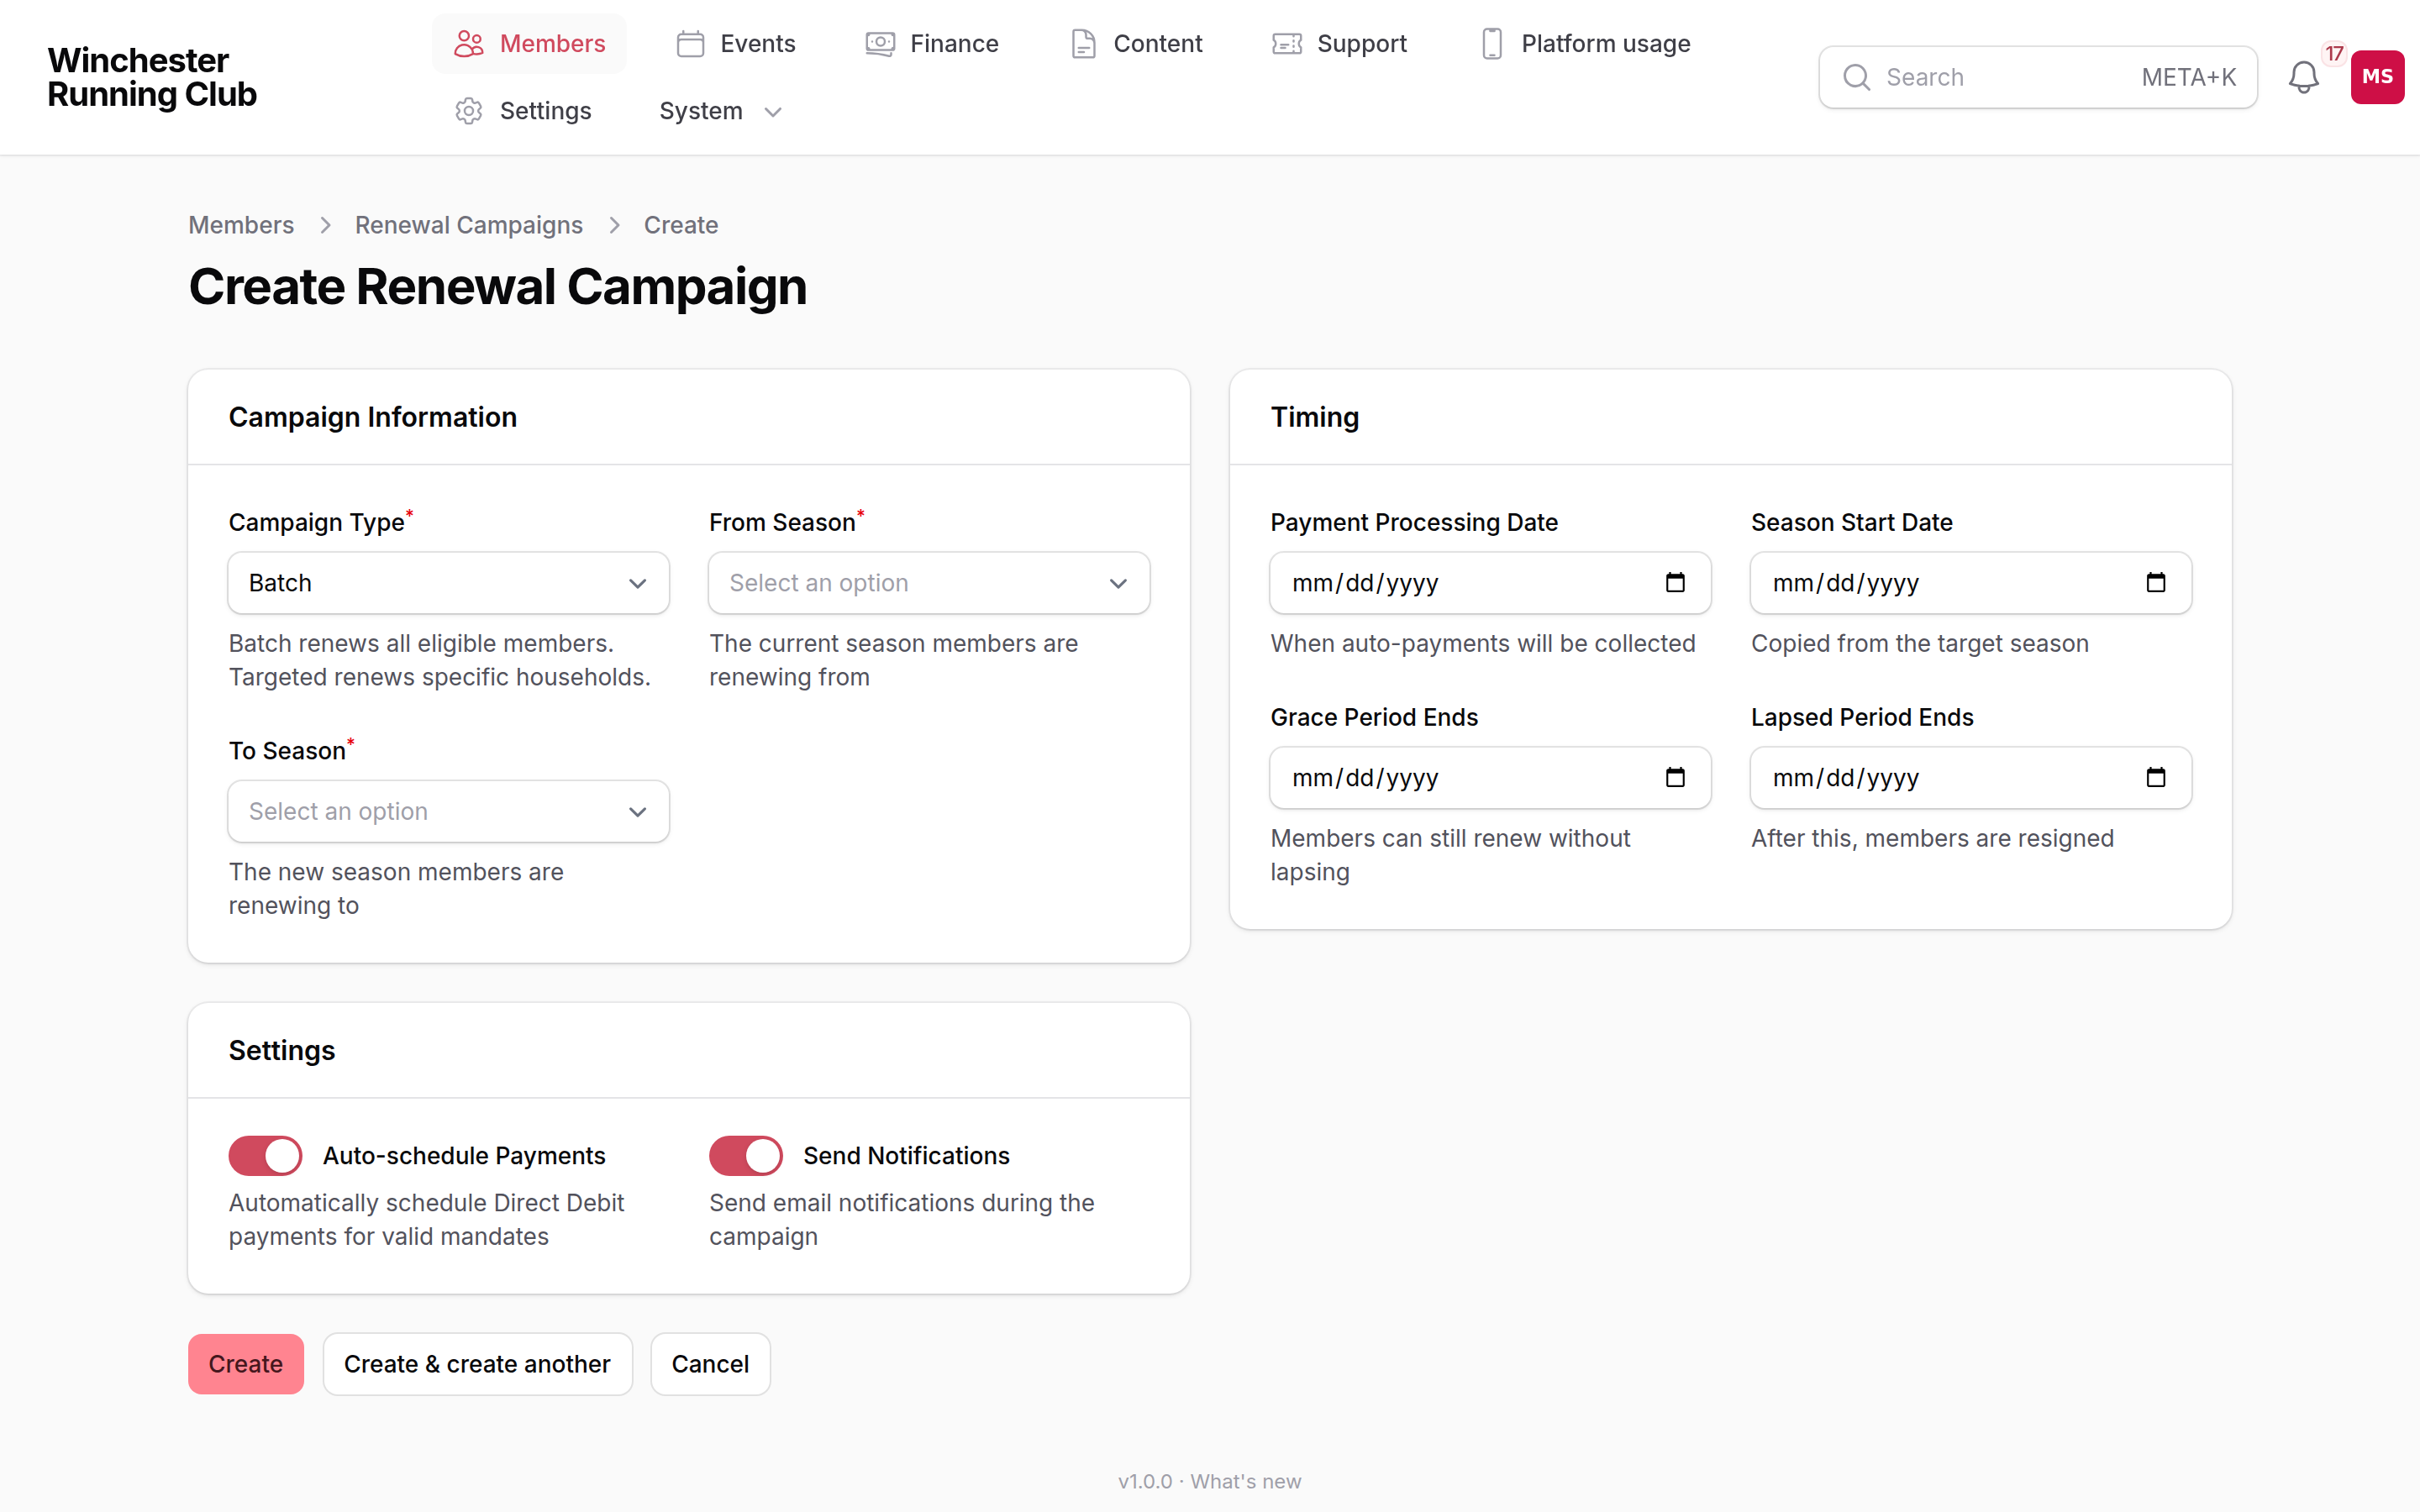Toggle Send Notifications switch
2420x1512 pixels.
(x=746, y=1155)
